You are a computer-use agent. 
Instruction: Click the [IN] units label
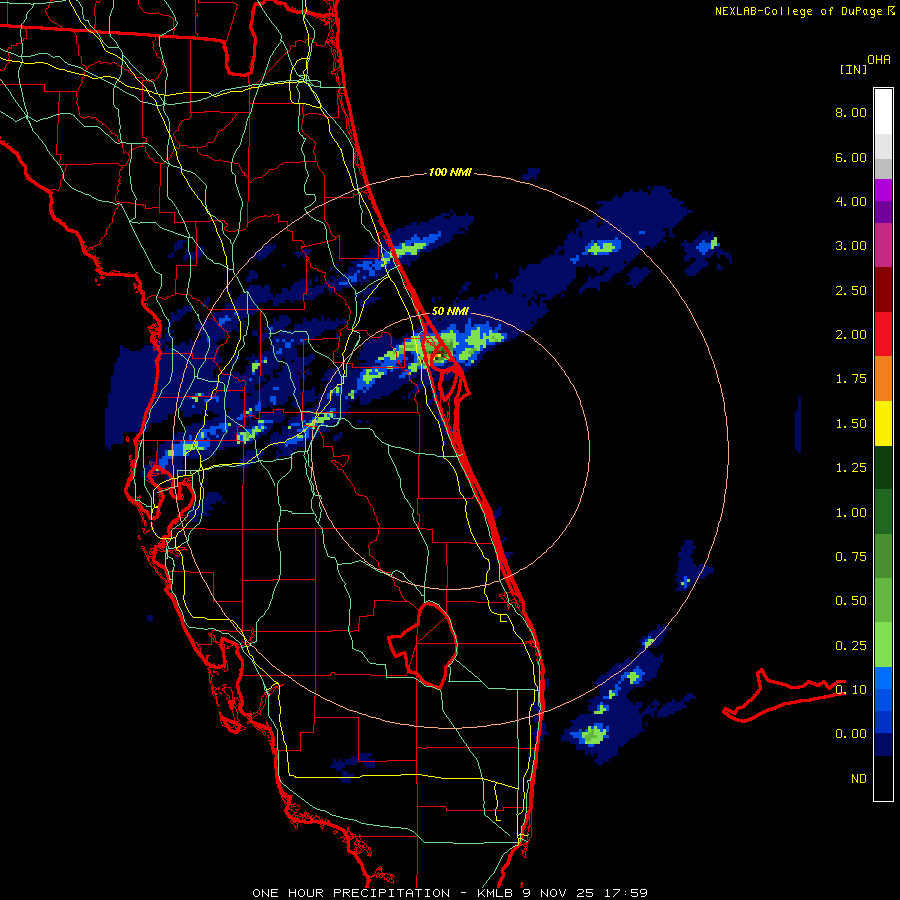853,70
